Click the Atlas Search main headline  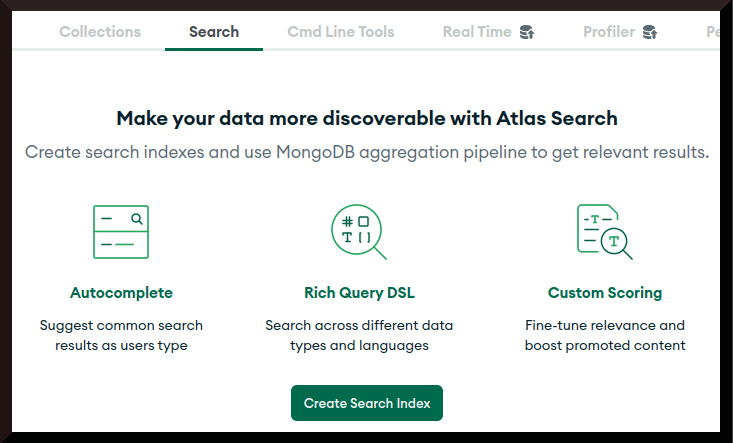367,118
